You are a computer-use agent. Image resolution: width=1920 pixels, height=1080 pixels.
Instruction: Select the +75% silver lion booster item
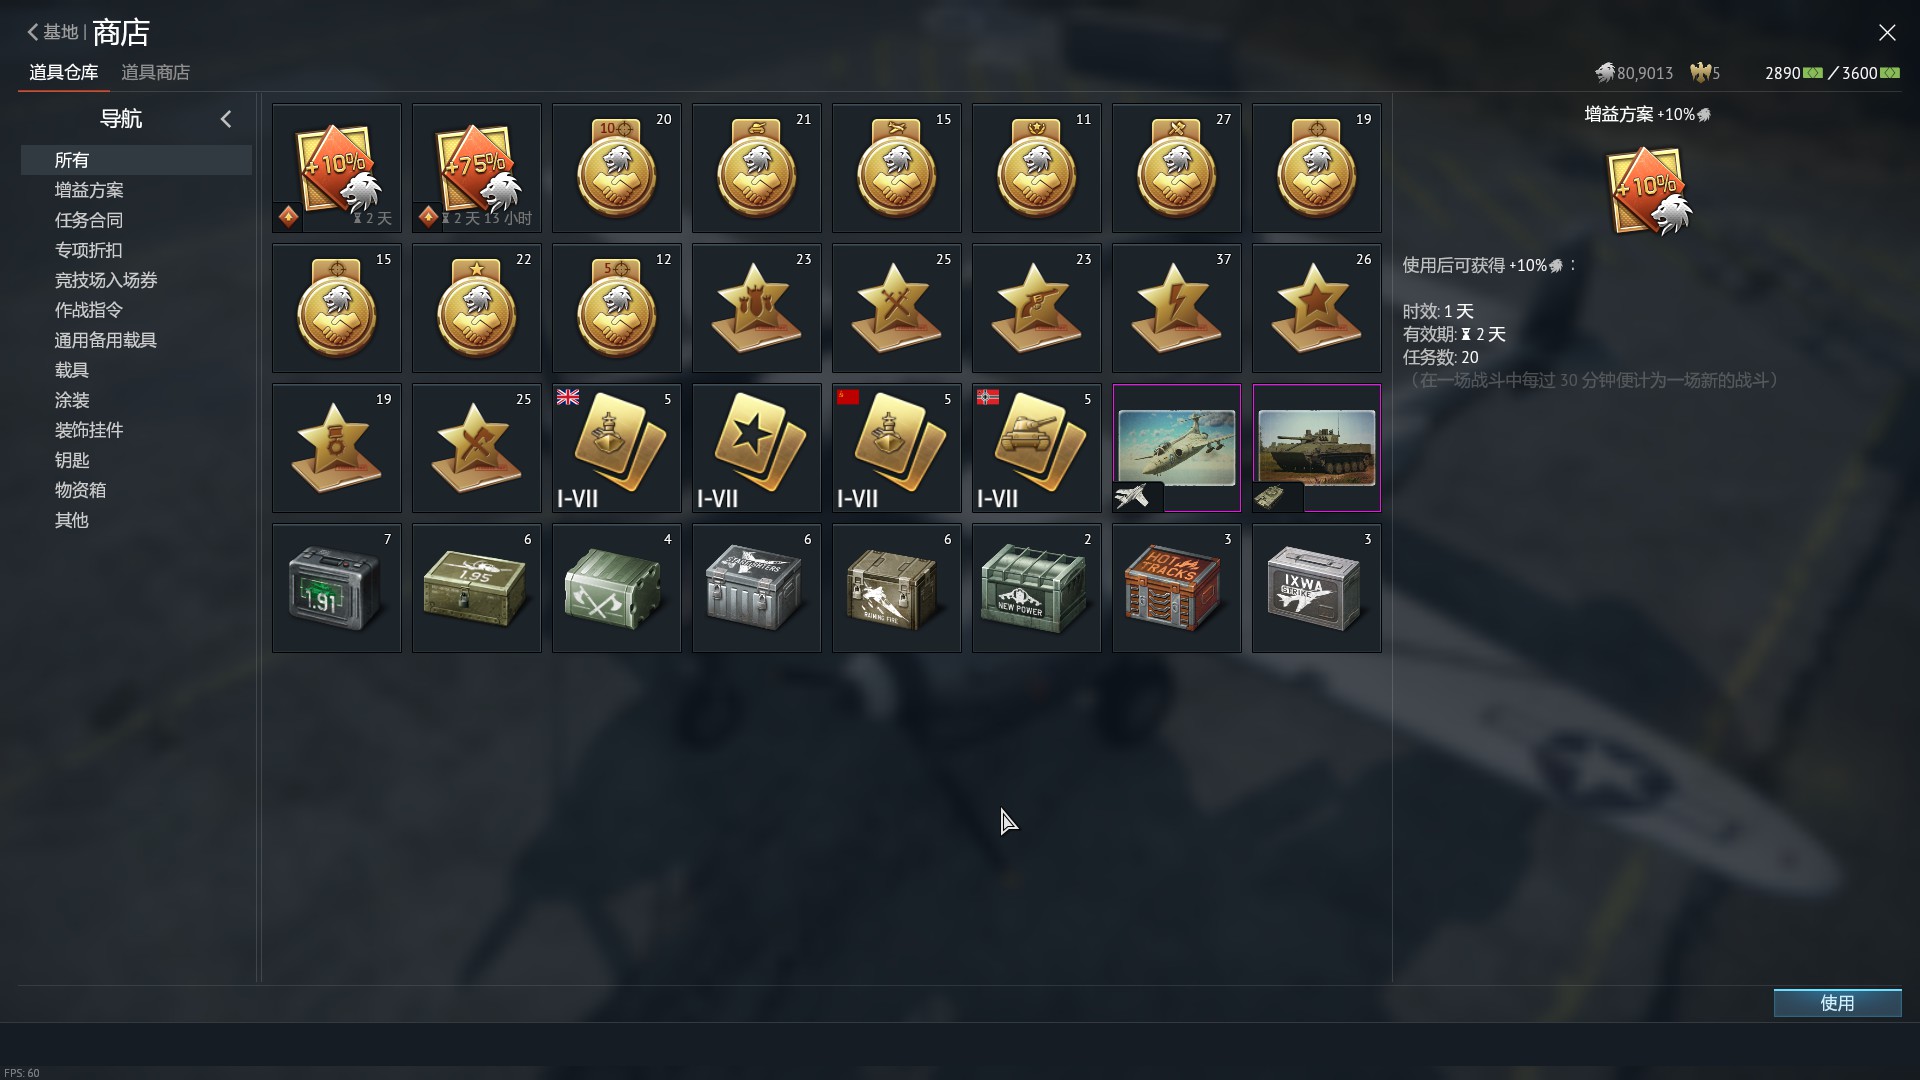(477, 168)
